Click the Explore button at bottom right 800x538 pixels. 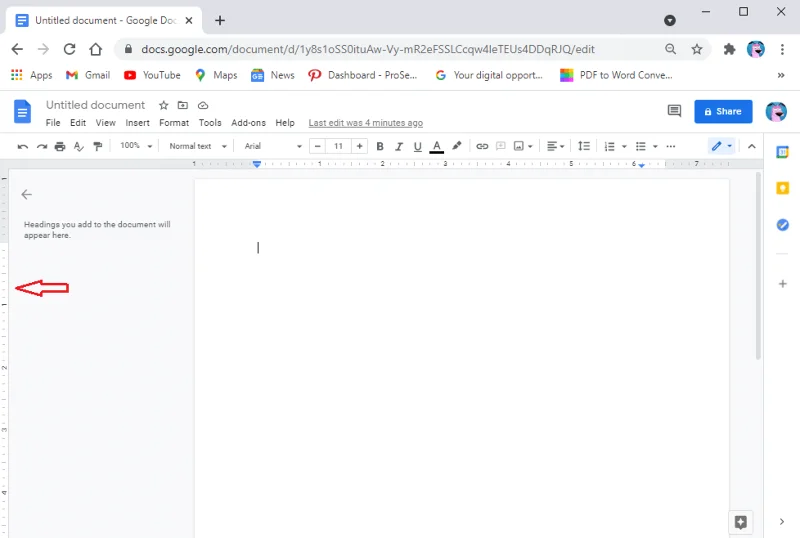(x=740, y=522)
